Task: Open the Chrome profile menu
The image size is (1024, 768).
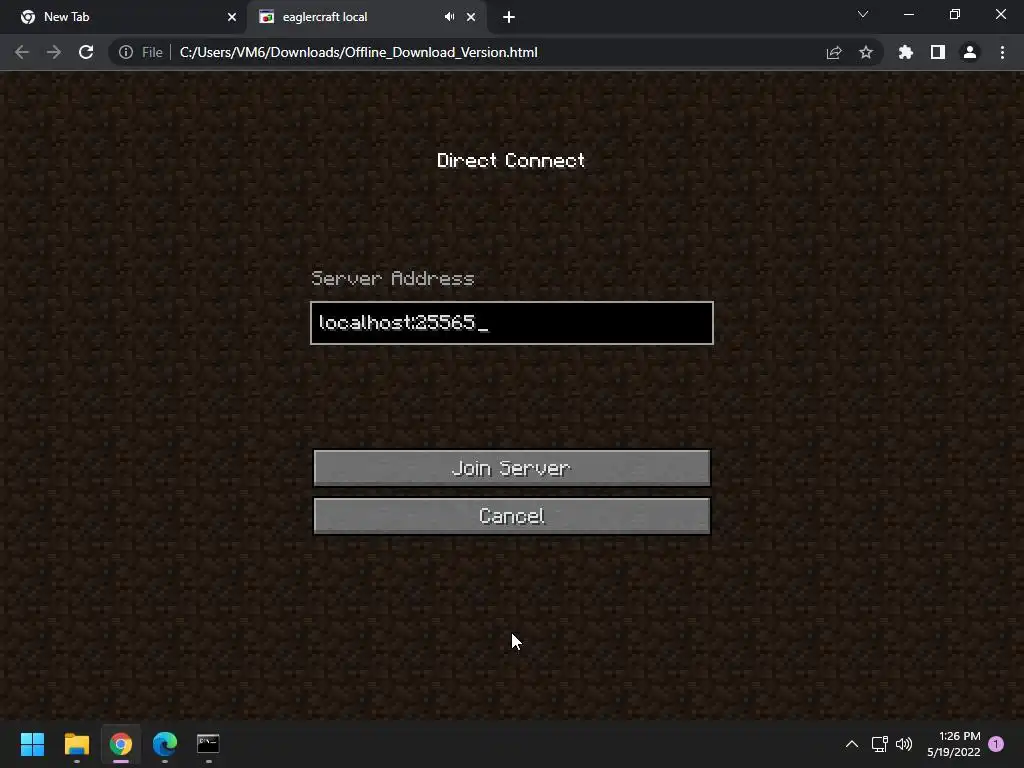Action: 970,52
